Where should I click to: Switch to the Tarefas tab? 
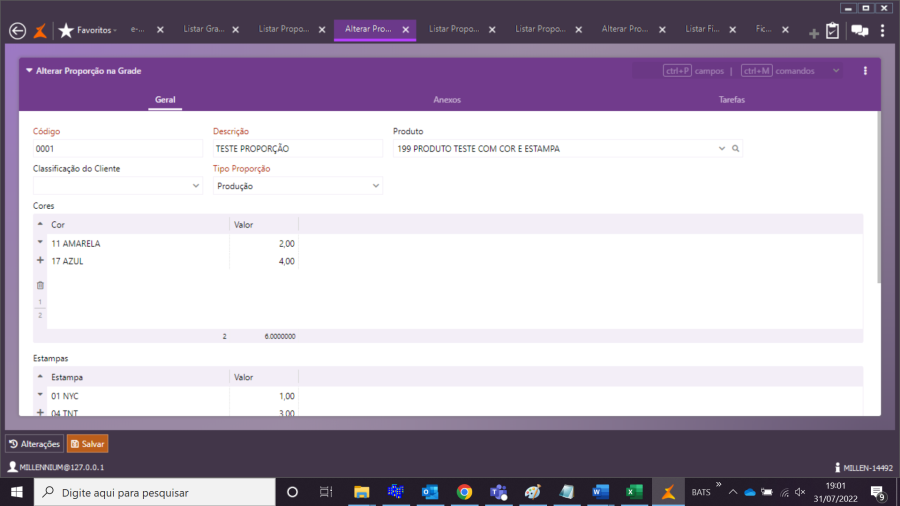[x=731, y=100]
